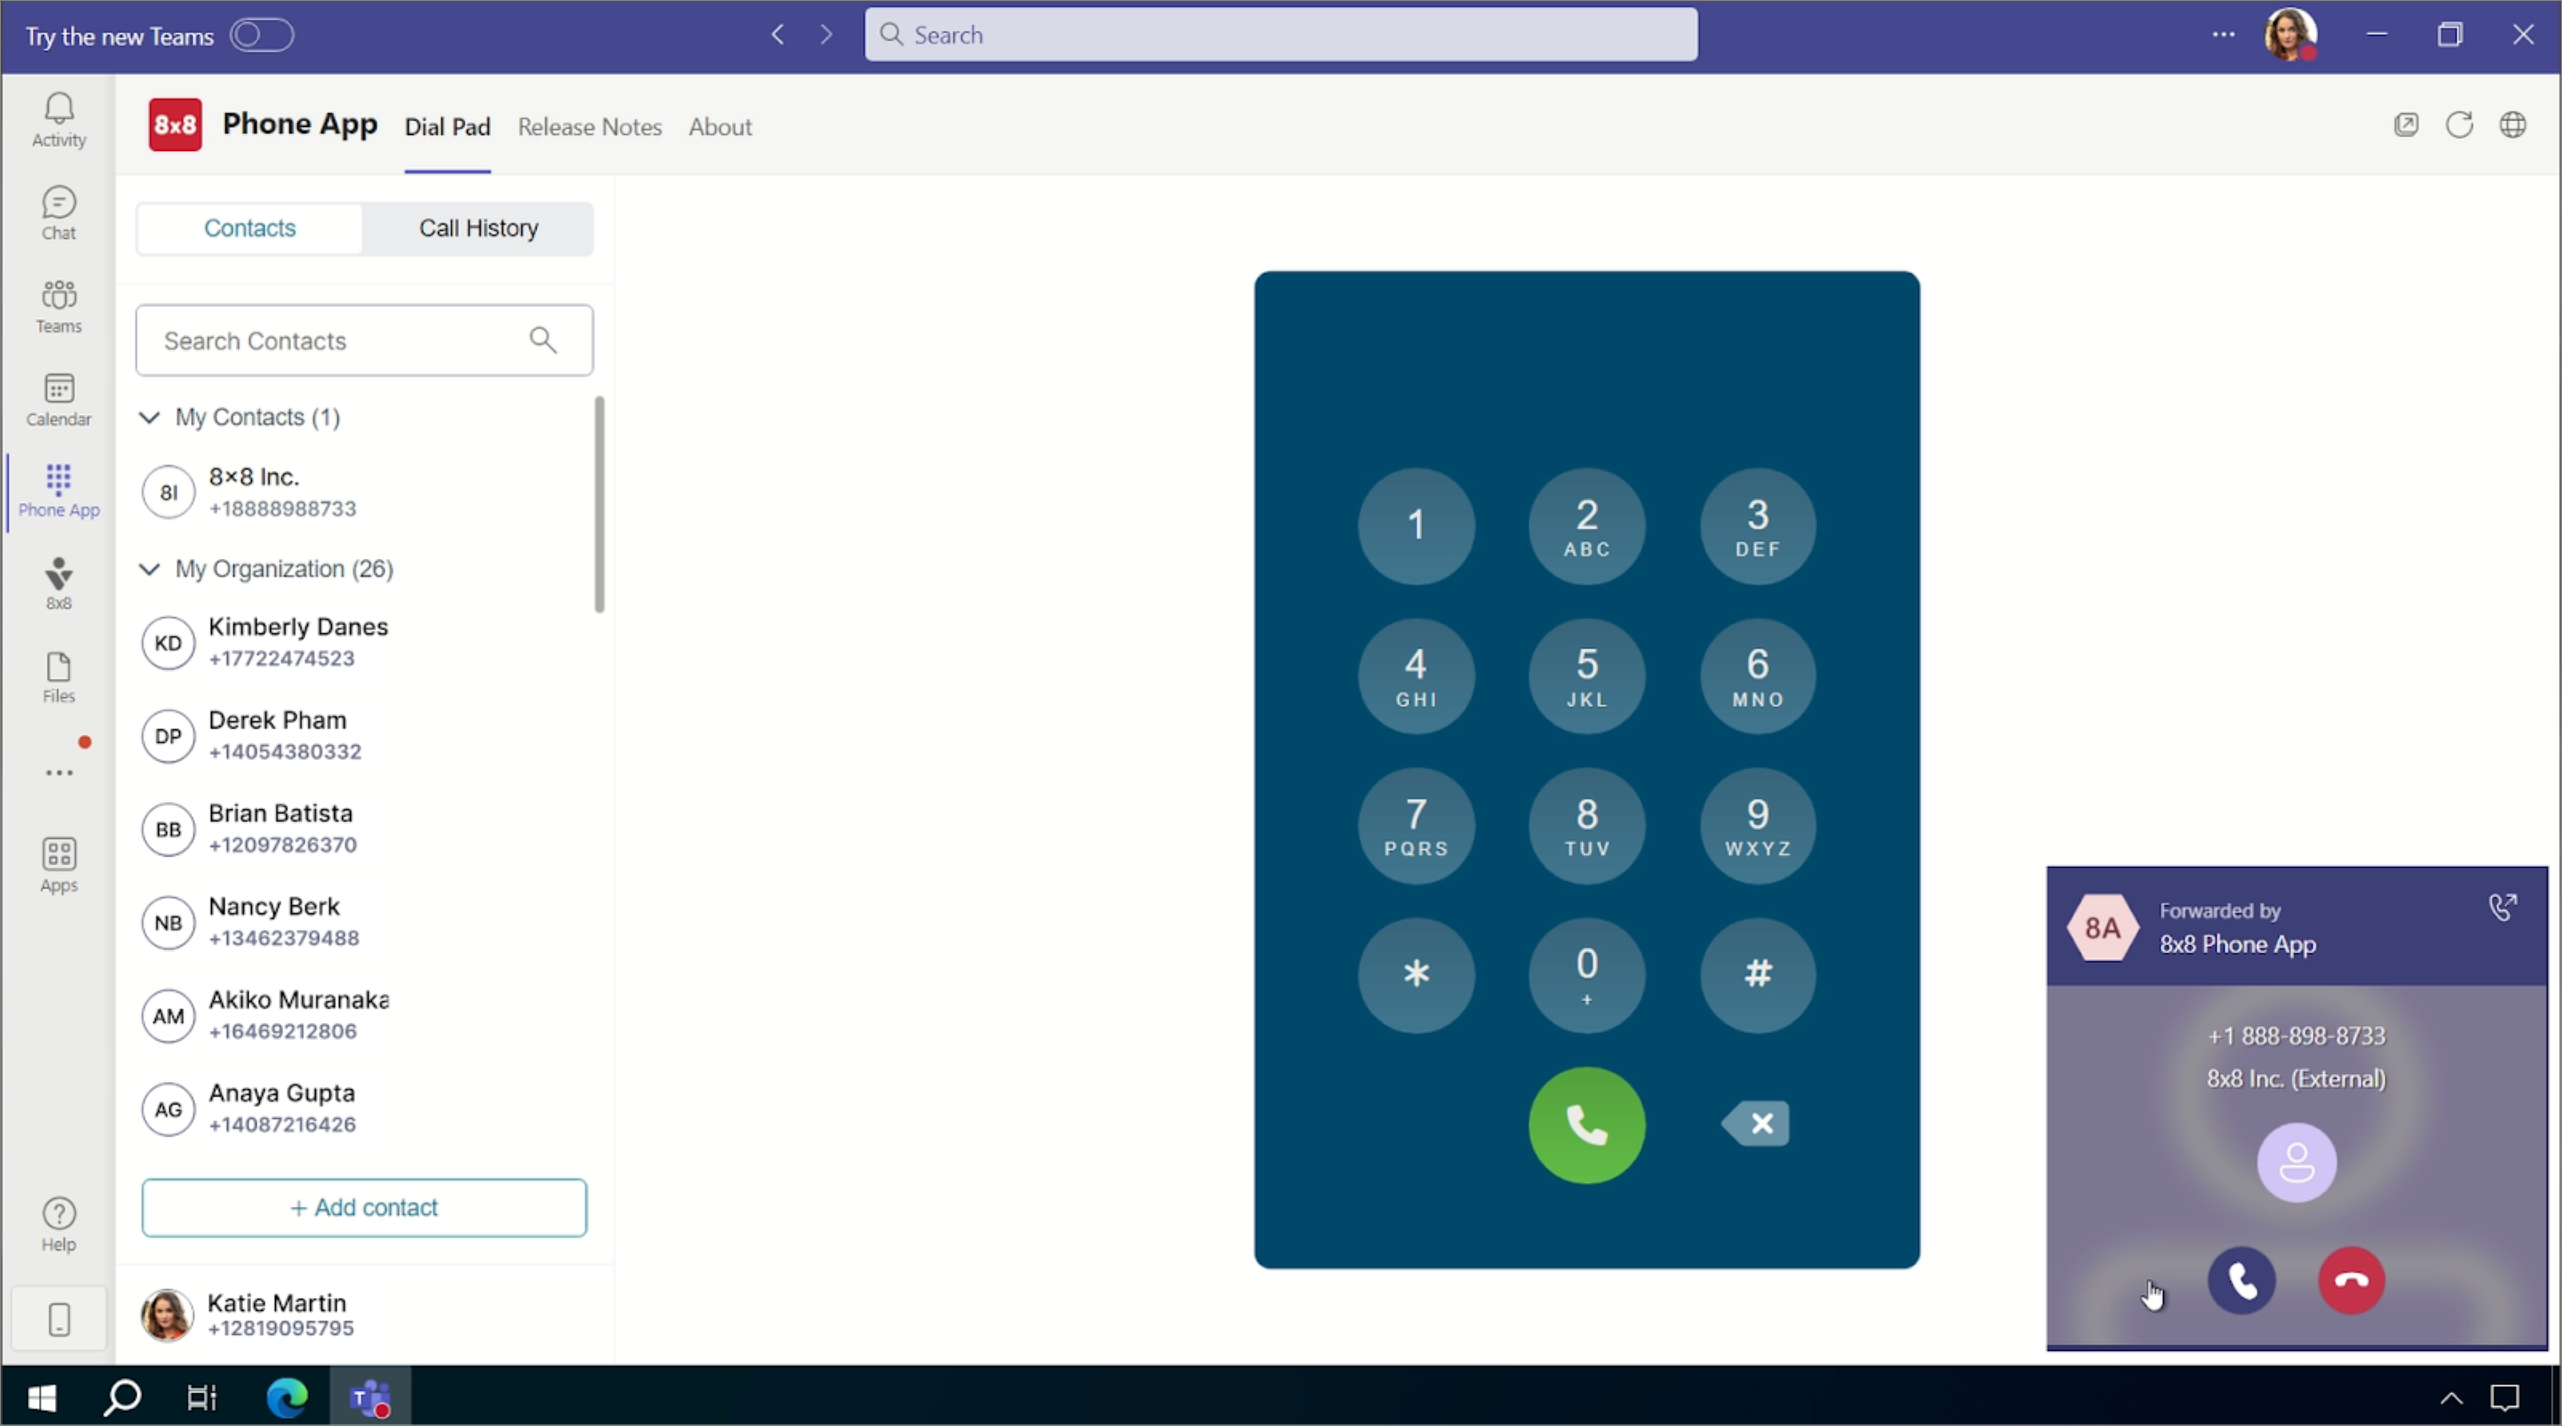The width and height of the screenshot is (2562, 1426).
Task: Click Add contact button
Action: (363, 1206)
